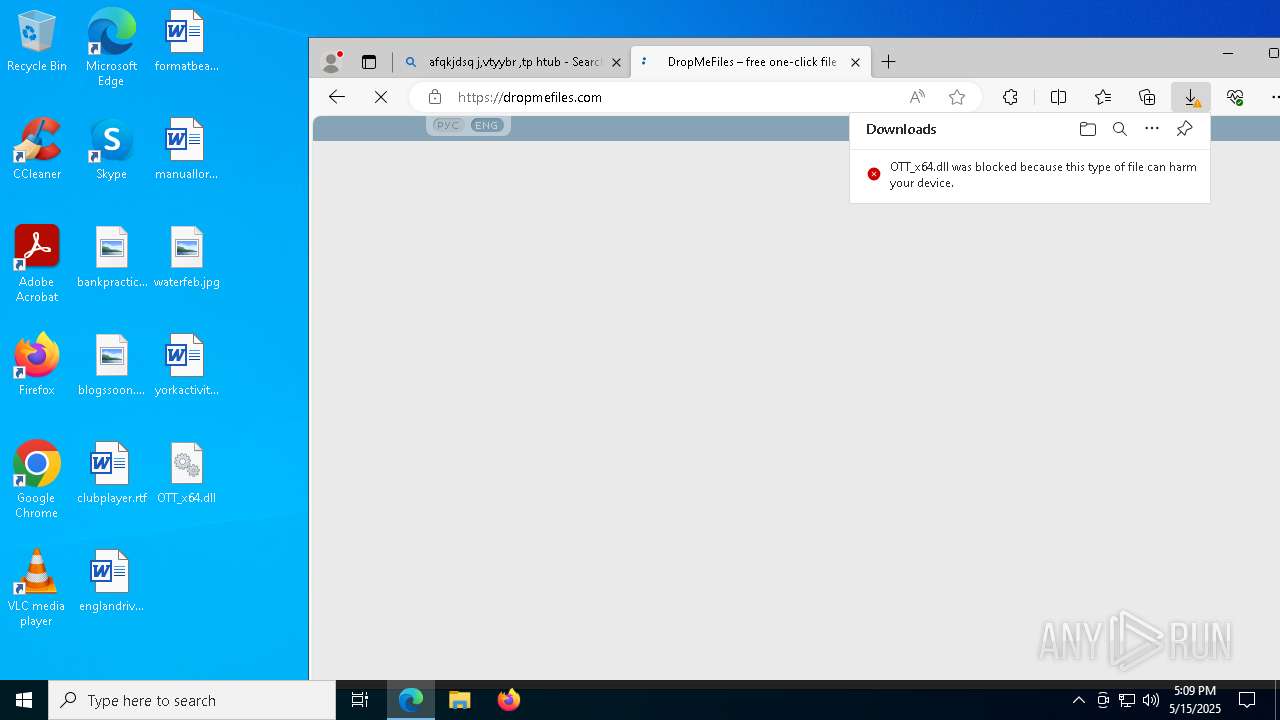Open File Explorer from taskbar
The width and height of the screenshot is (1280, 720).
pyautogui.click(x=460, y=700)
